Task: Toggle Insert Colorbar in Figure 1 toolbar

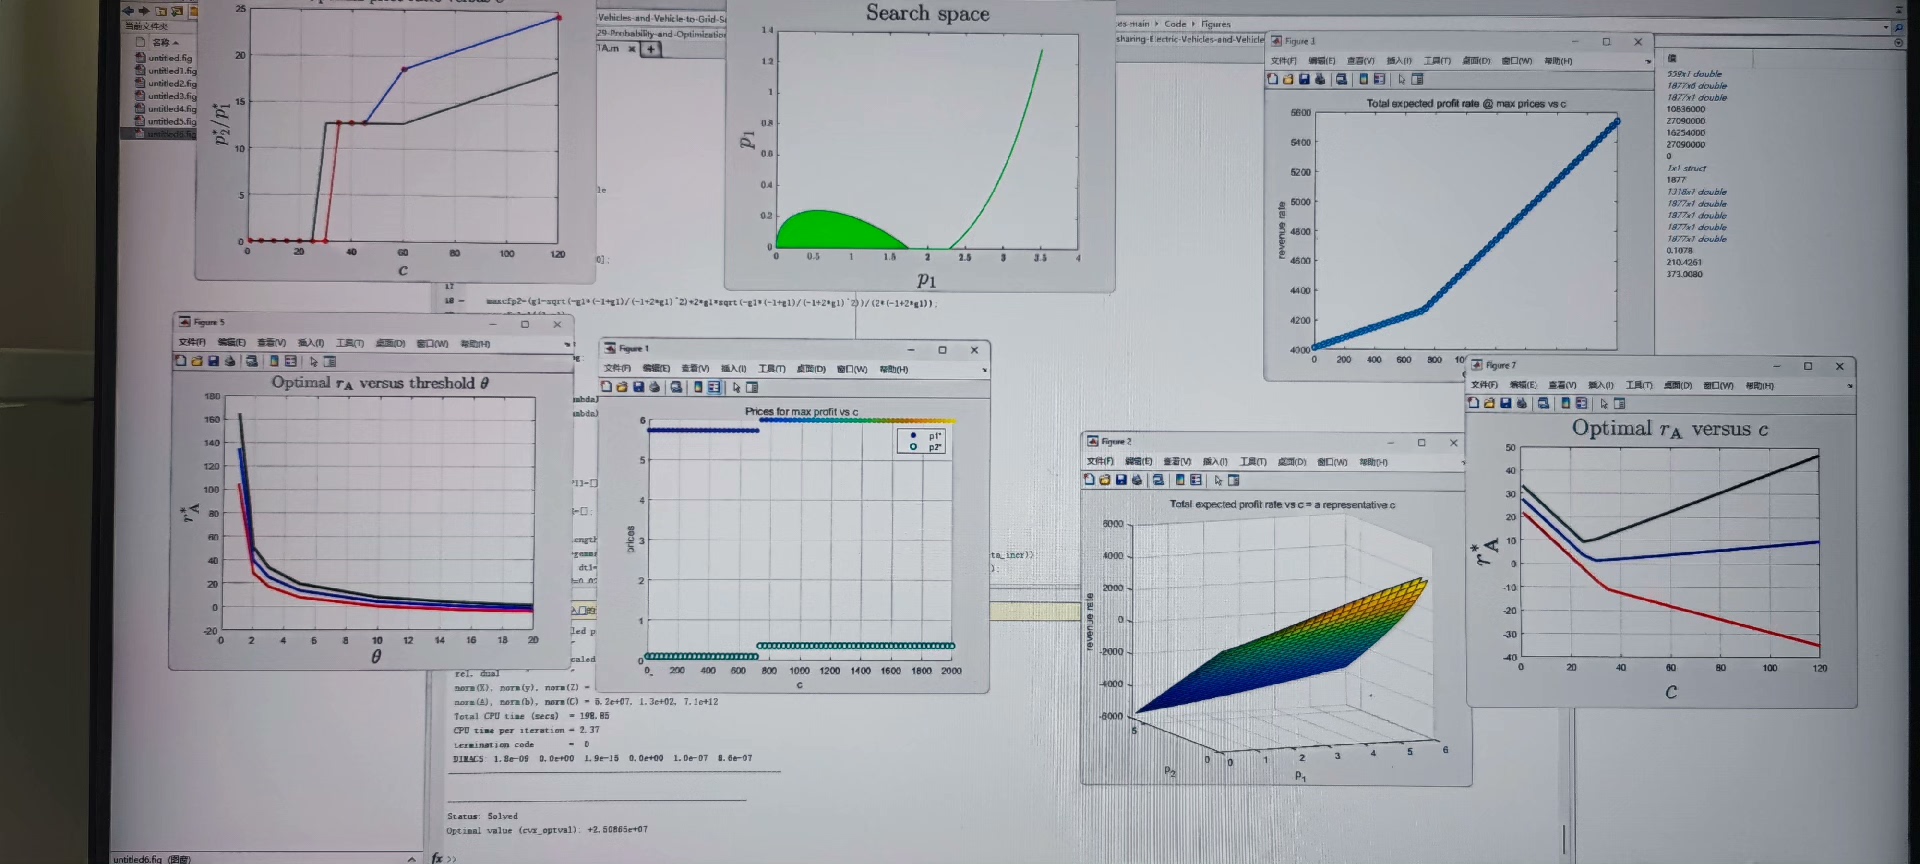Action: coord(698,387)
